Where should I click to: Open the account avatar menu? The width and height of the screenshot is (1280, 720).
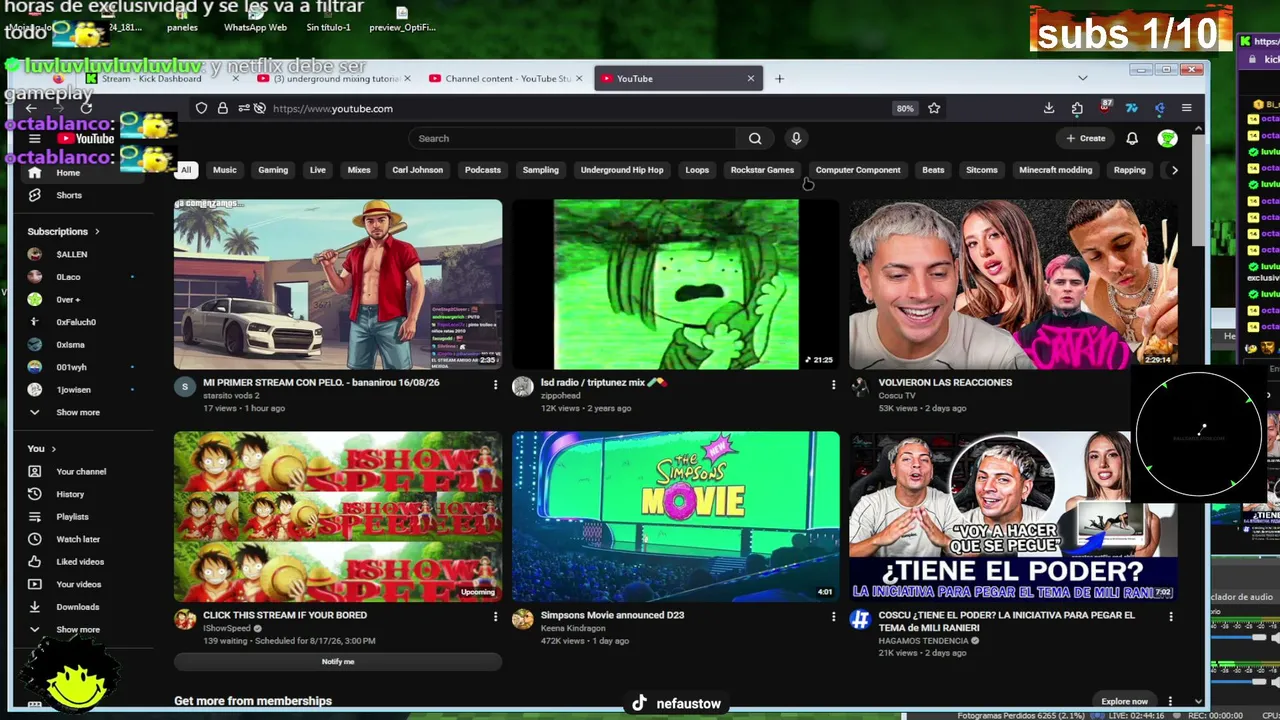point(1167,139)
